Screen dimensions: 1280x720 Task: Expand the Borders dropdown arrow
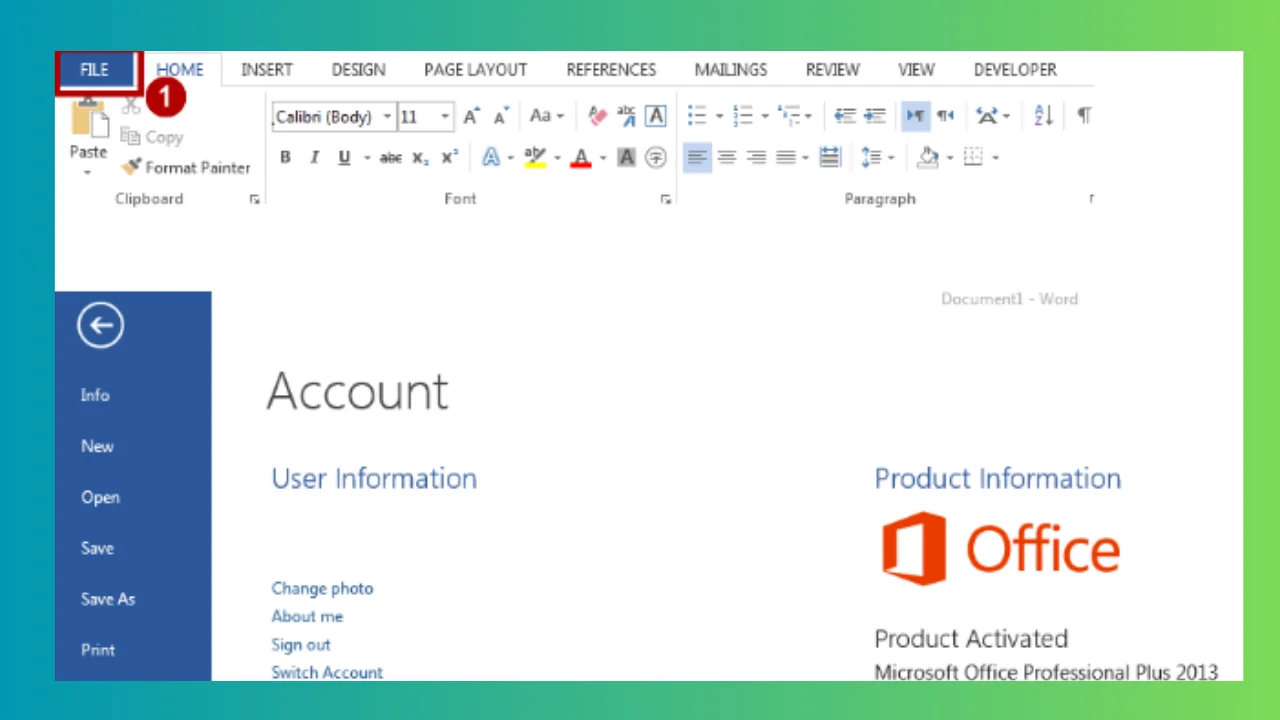(x=994, y=158)
